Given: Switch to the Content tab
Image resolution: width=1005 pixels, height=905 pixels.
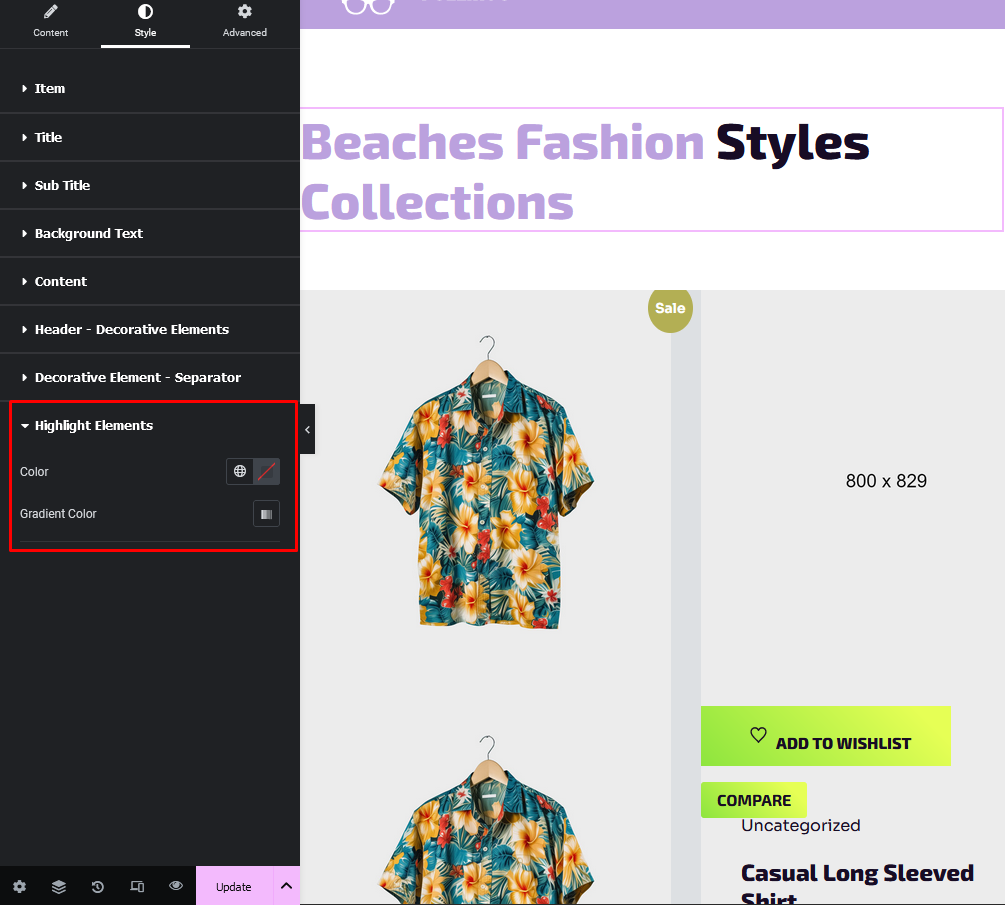Looking at the screenshot, I should pyautogui.click(x=51, y=23).
